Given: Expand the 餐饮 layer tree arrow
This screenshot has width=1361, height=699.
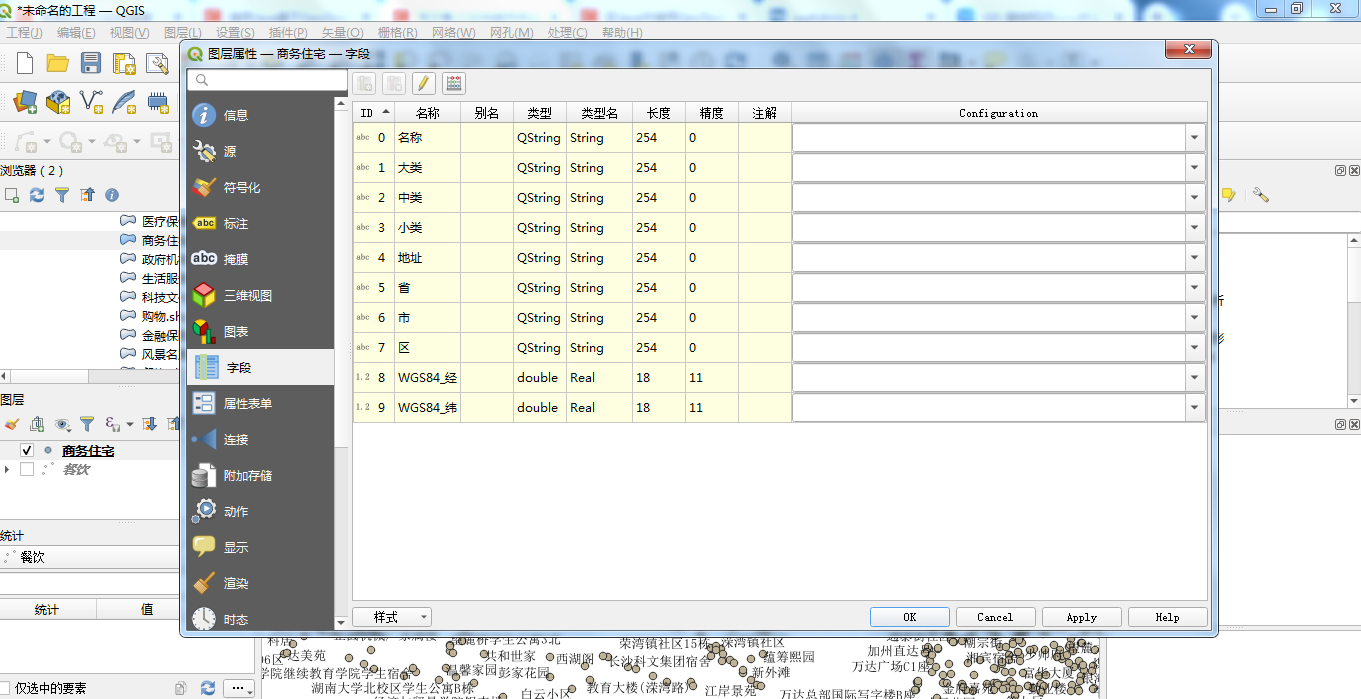Looking at the screenshot, I should (x=8, y=469).
